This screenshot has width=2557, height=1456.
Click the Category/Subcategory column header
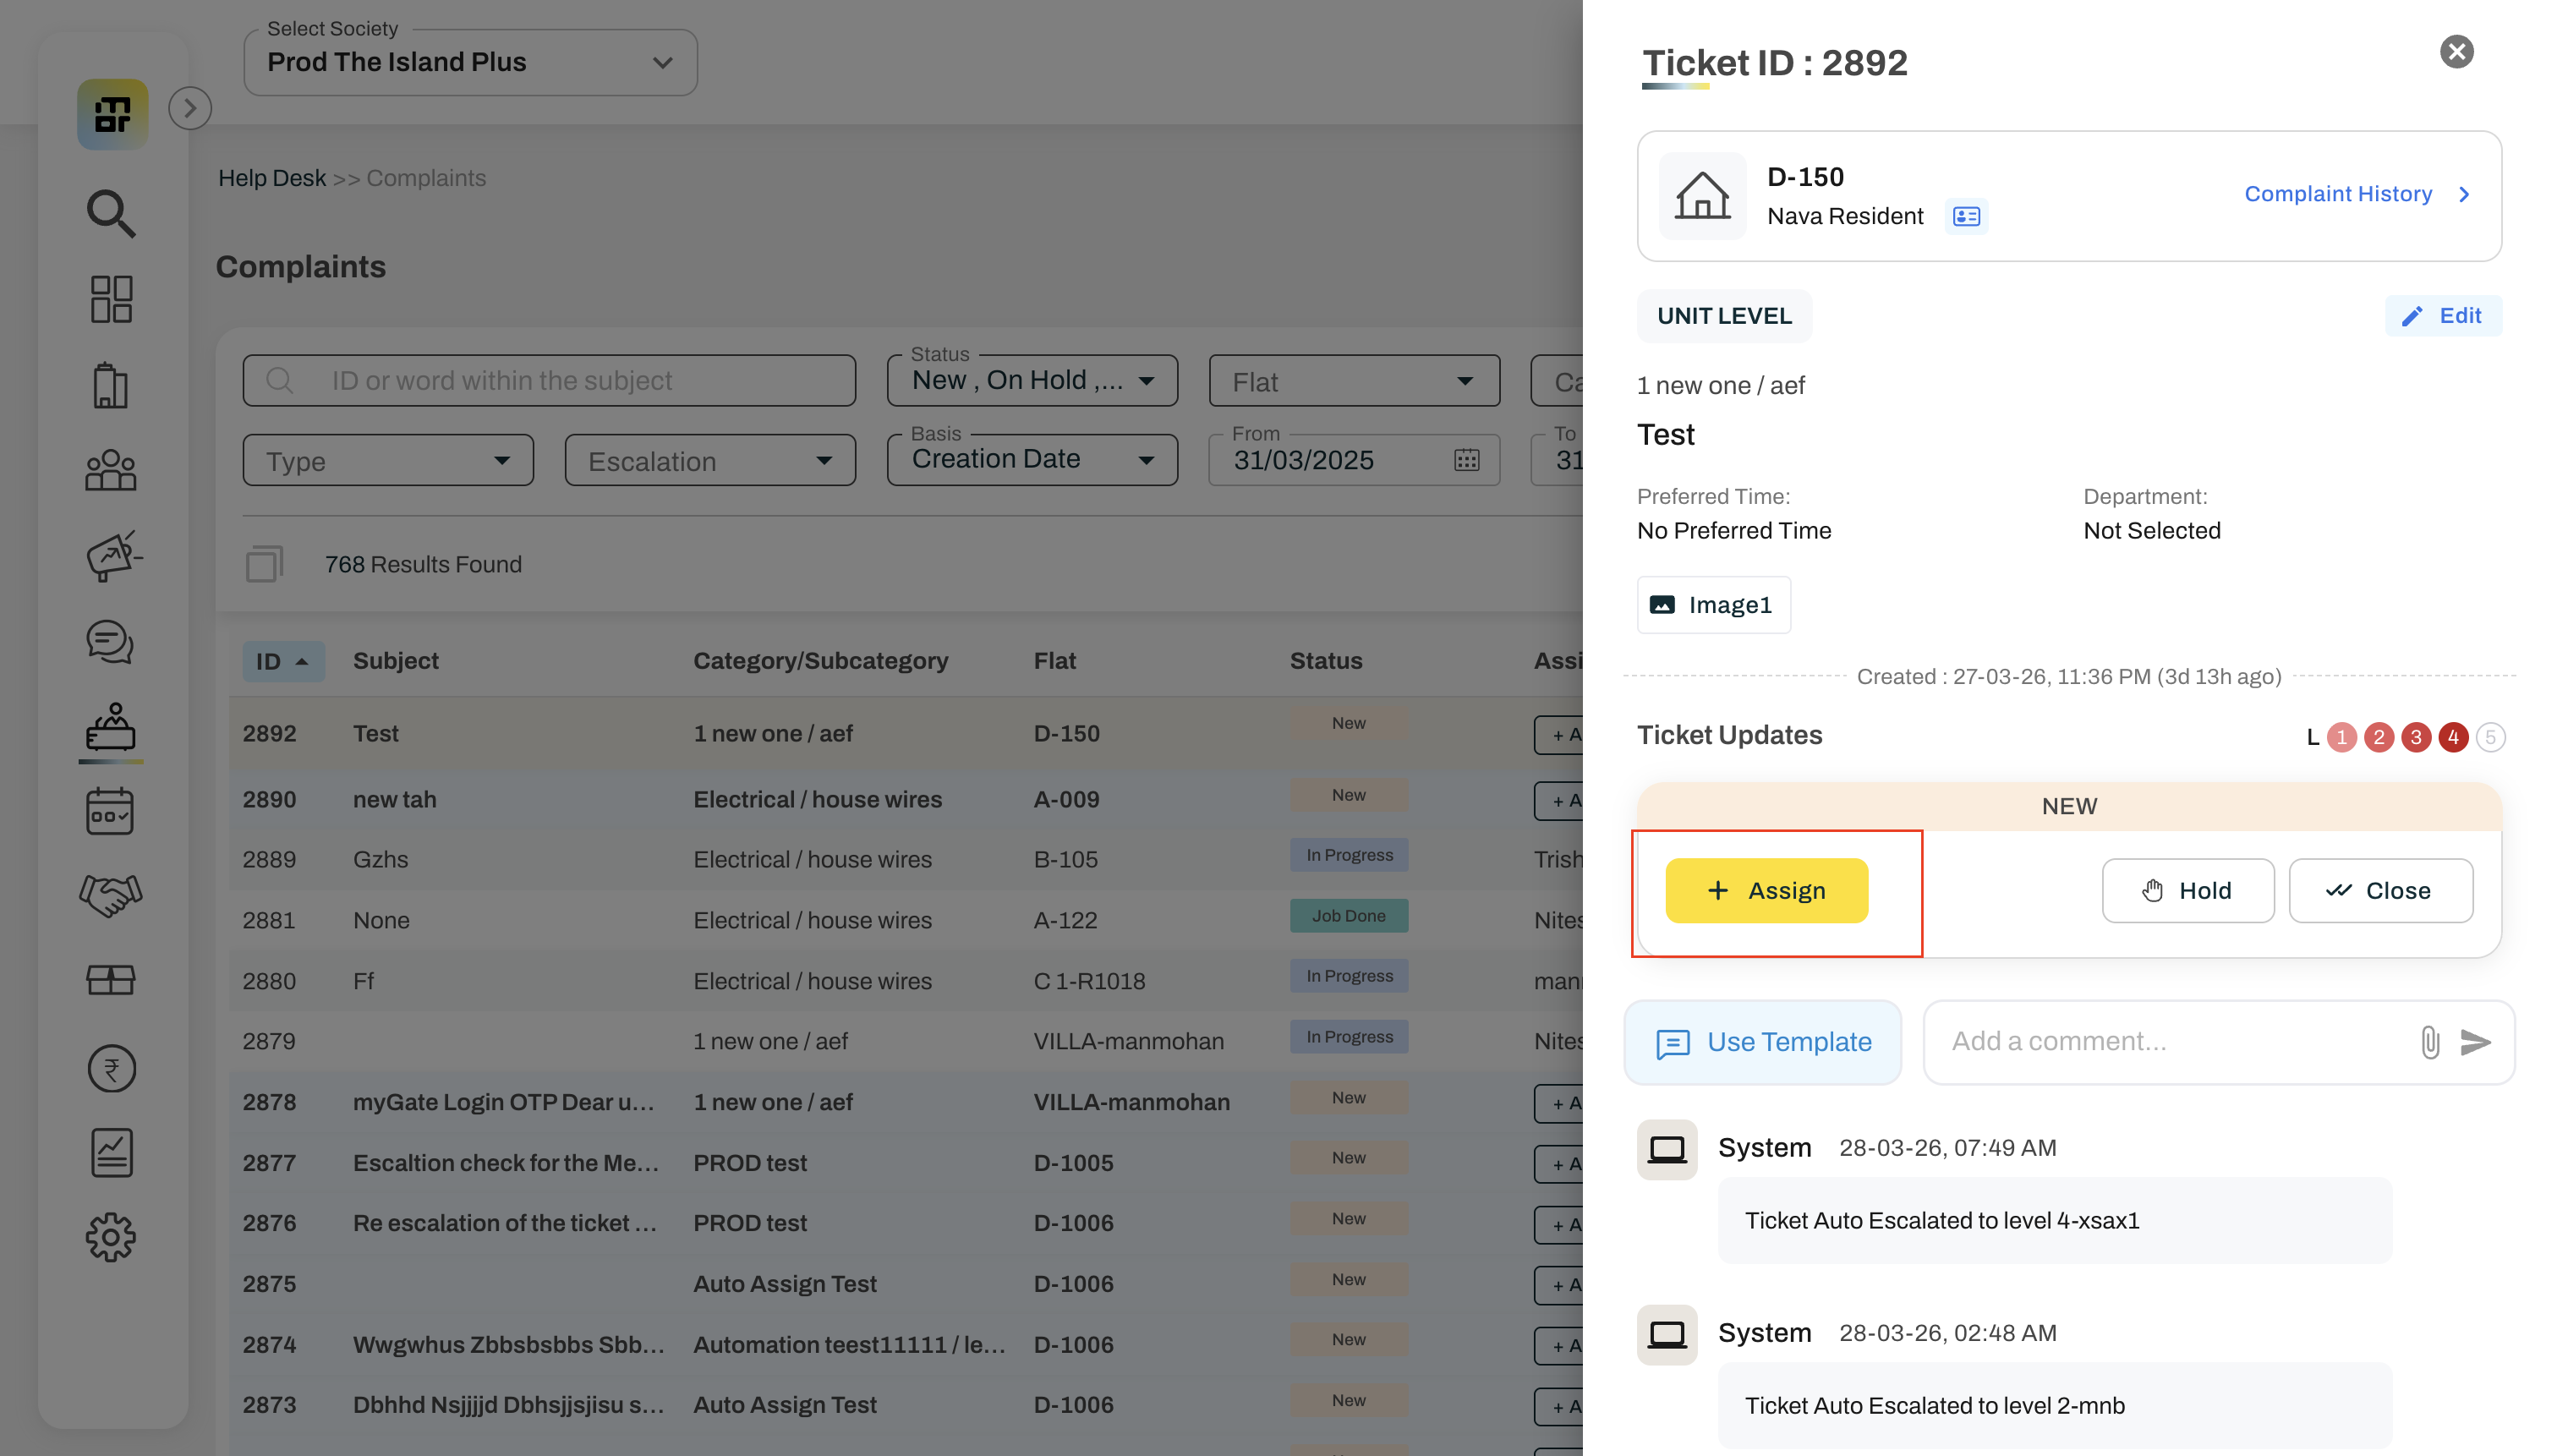[820, 661]
